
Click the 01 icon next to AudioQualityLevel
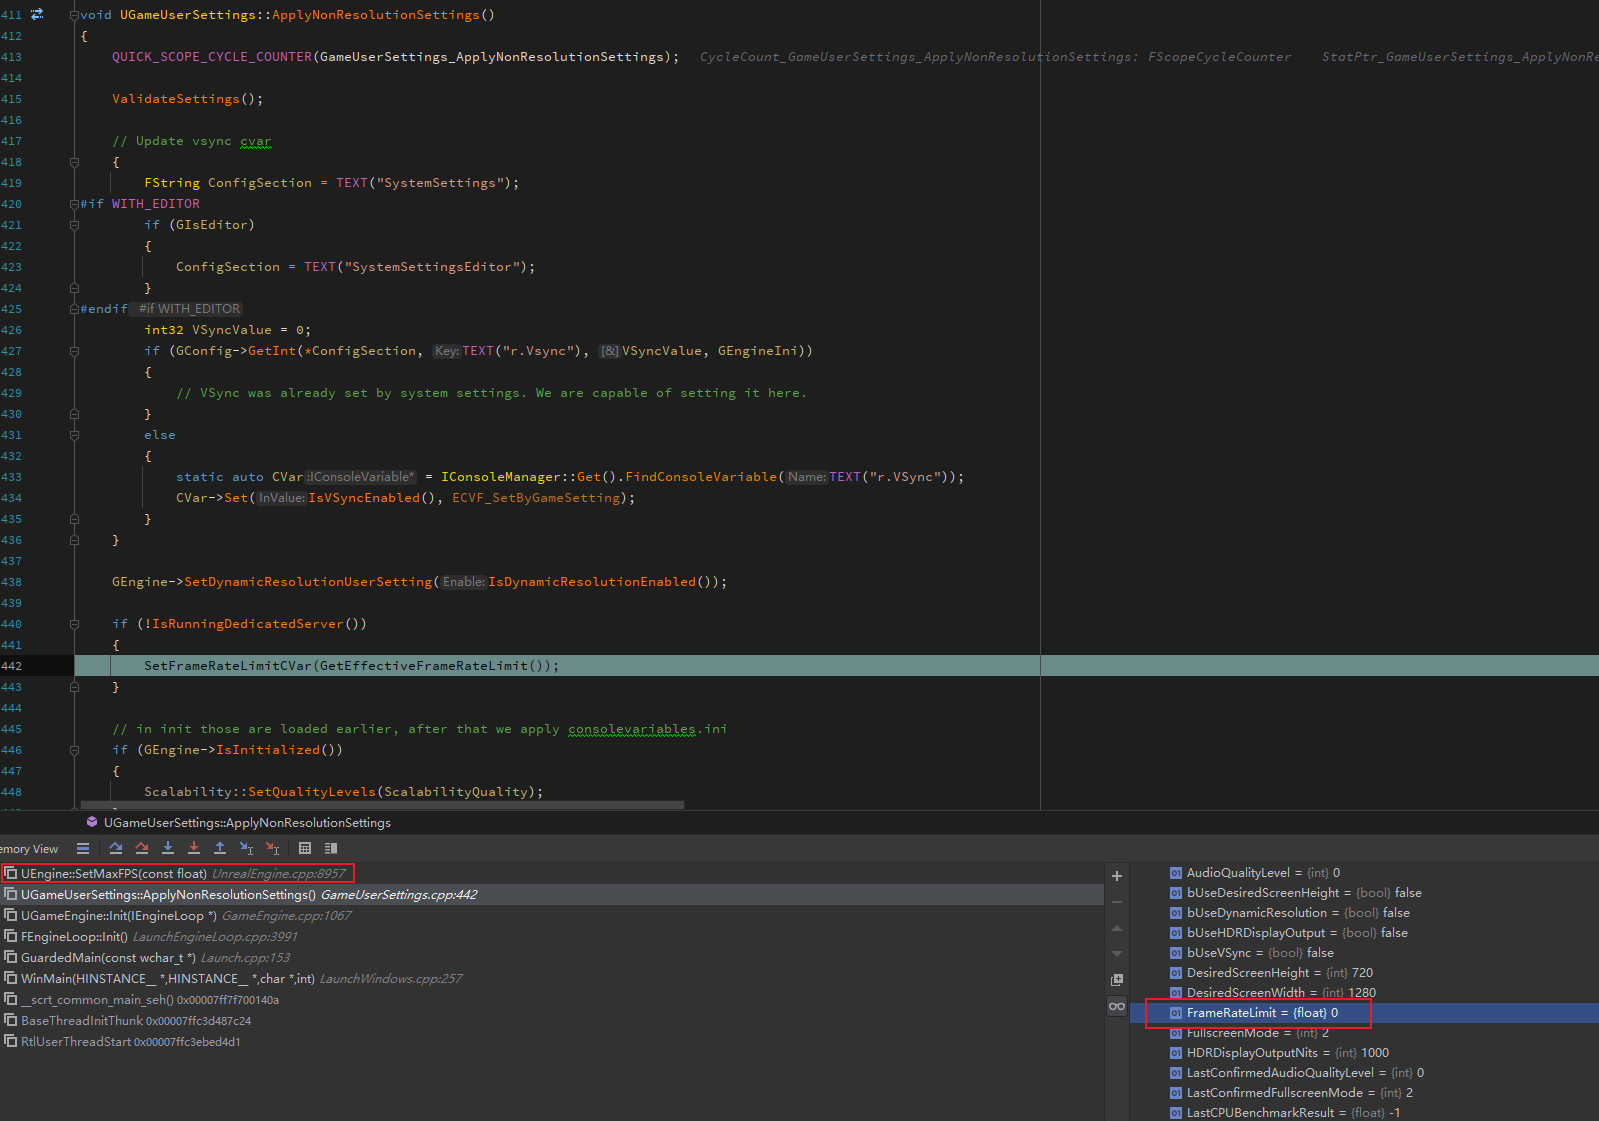[1176, 873]
